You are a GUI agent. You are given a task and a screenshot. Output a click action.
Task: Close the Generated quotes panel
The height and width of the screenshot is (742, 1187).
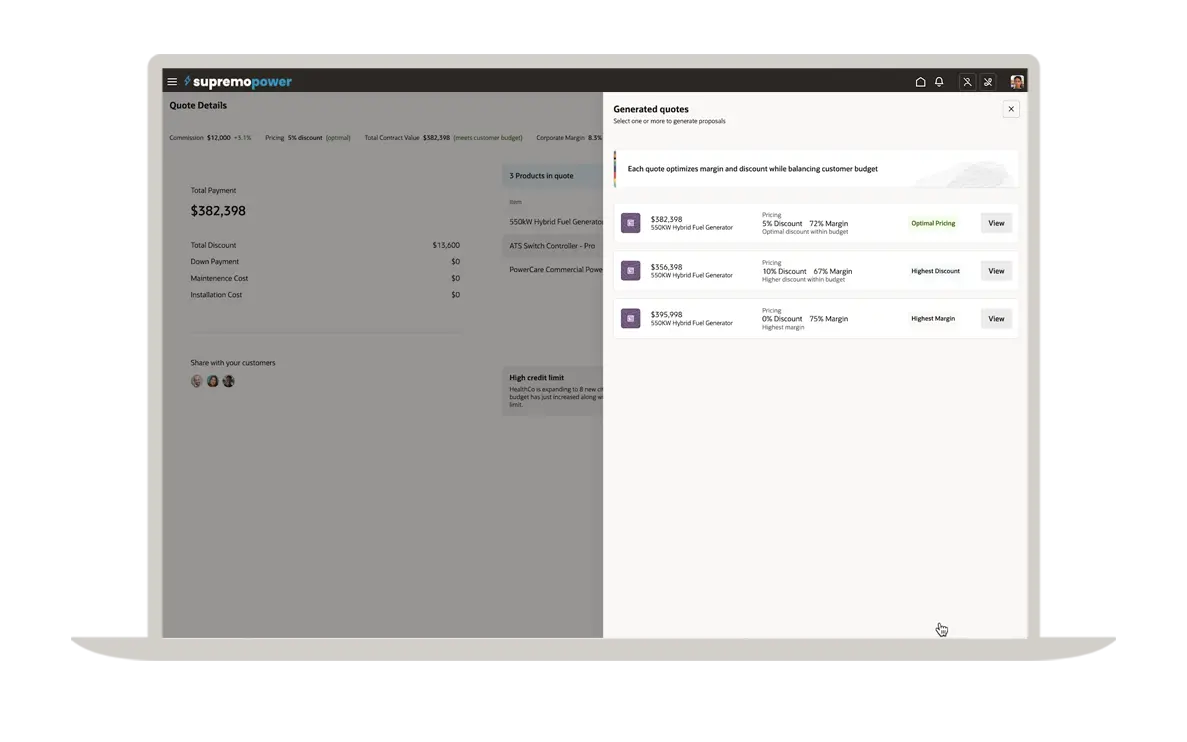pyautogui.click(x=1010, y=109)
